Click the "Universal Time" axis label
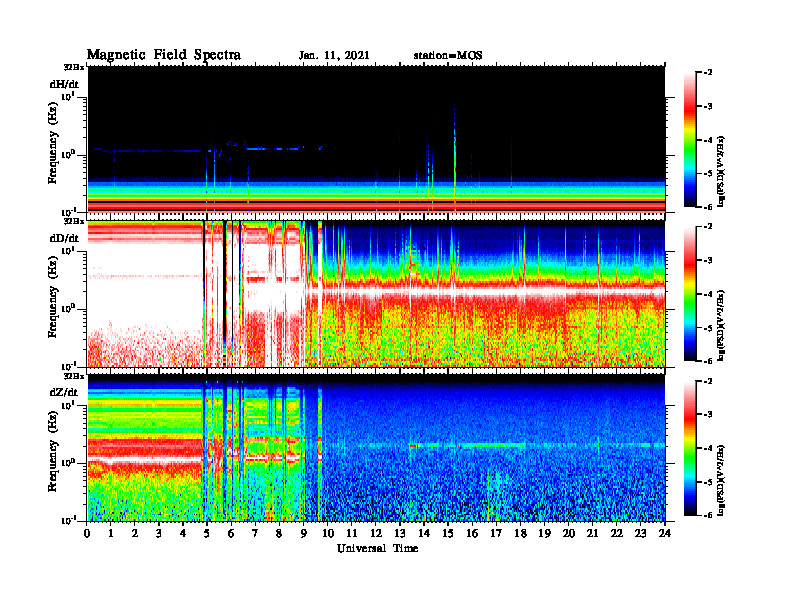 point(377,548)
